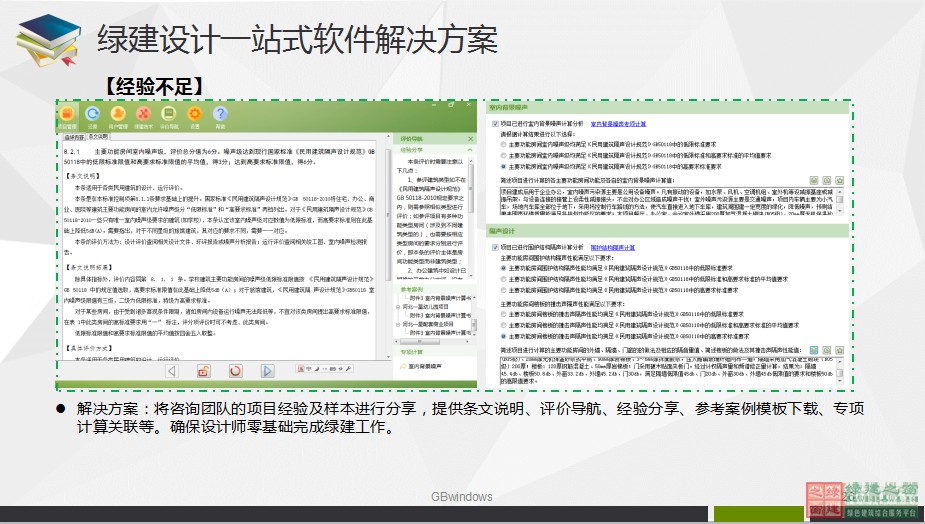Toggle 项目已进行室内背景噪声计算分析 checkbox
Viewport: 925px width, 524px height.
pos(496,124)
